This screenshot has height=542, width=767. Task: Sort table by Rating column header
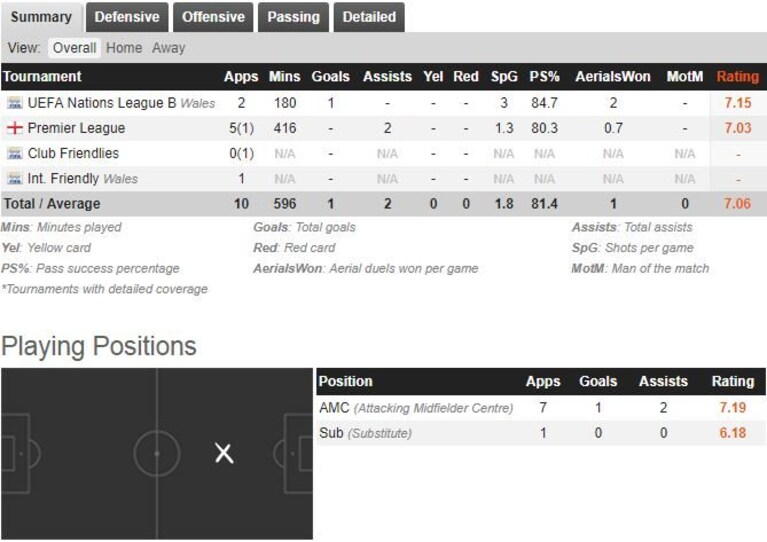[x=738, y=77]
